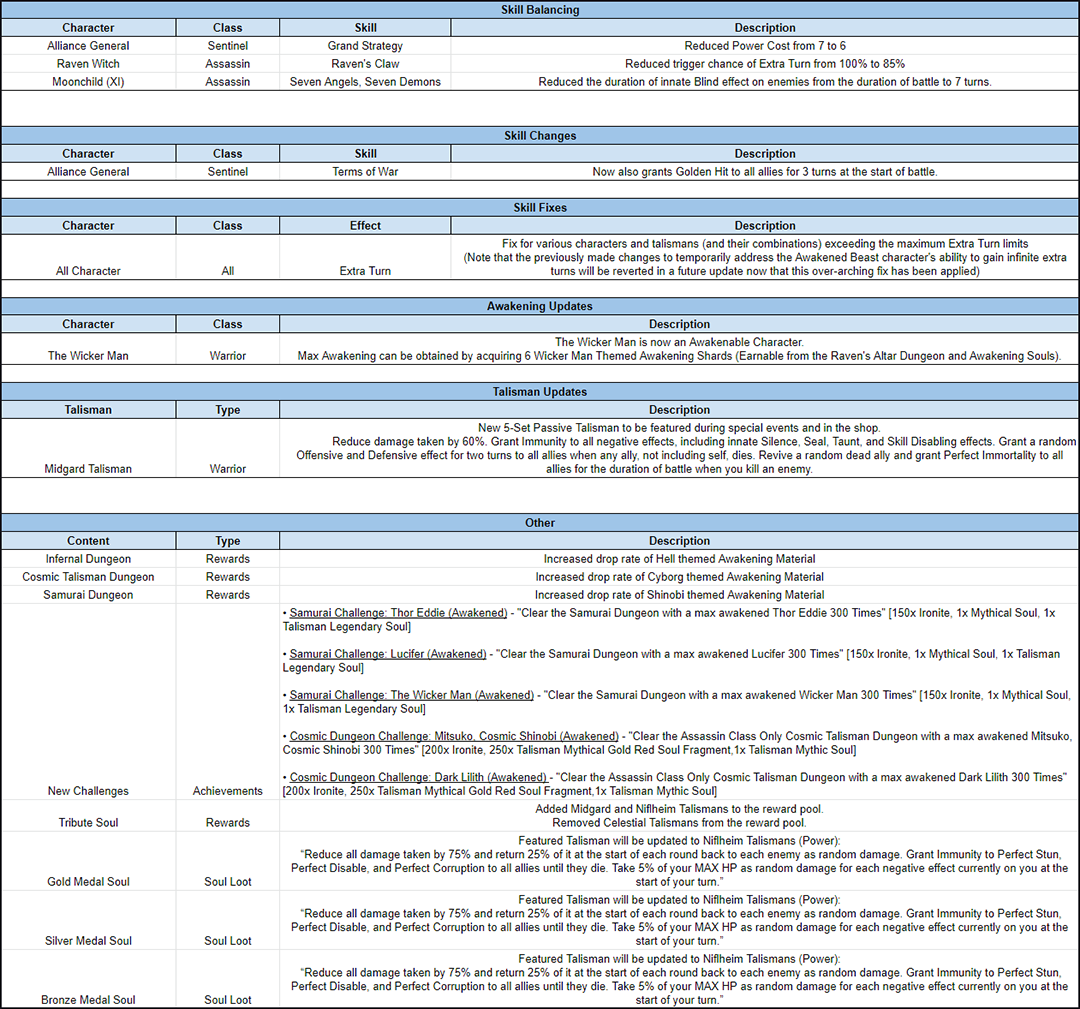Click the Skill Balancing section header
The width and height of the screenshot is (1080, 1009).
539,10
